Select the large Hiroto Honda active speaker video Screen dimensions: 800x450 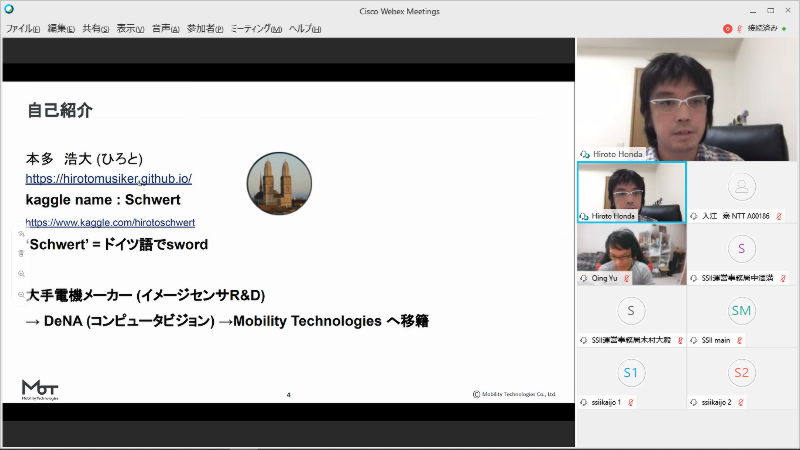(687, 100)
